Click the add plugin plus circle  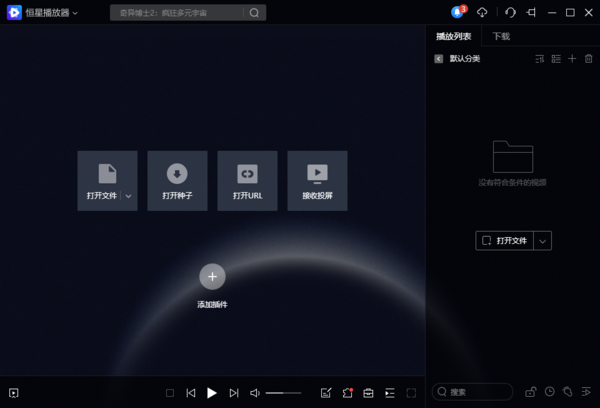(x=212, y=276)
